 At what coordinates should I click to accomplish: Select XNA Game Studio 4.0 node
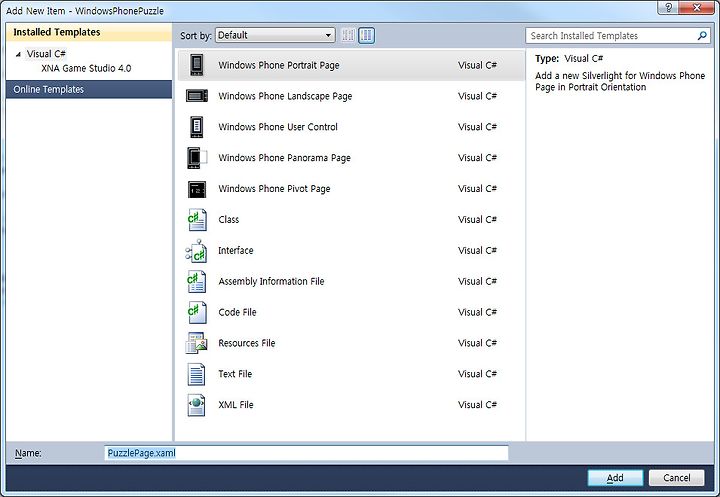[86, 68]
